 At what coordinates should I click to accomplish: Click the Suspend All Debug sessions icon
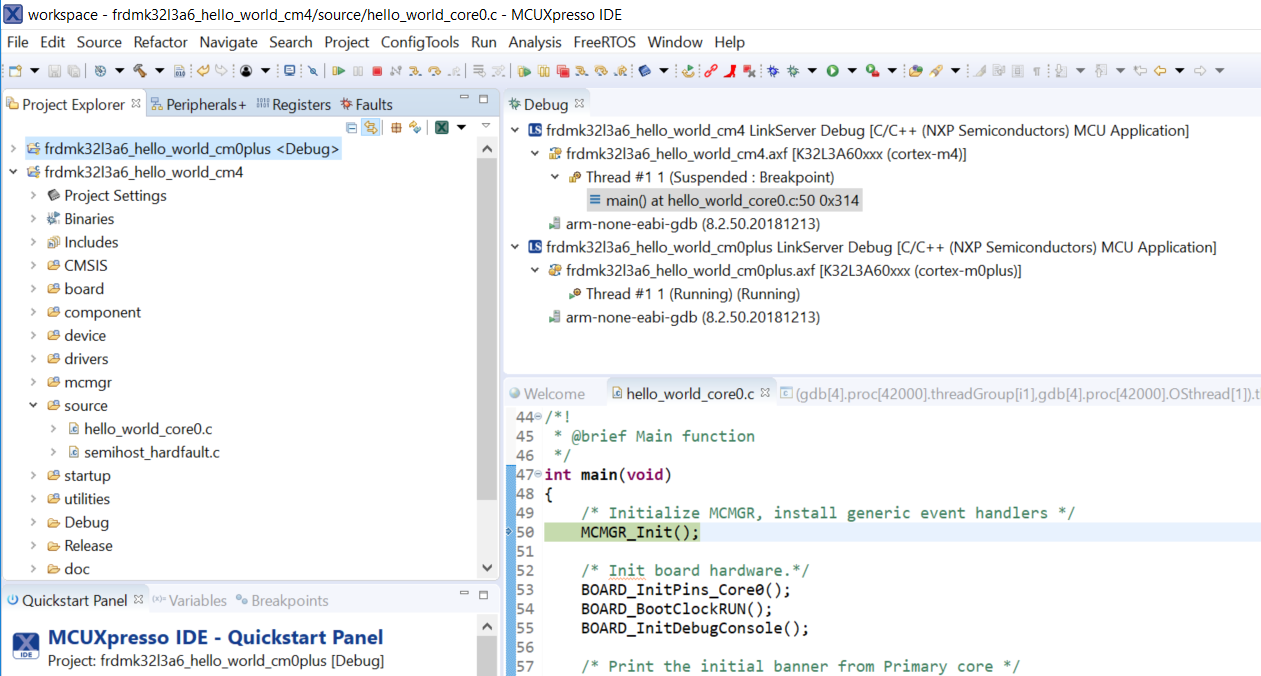(544, 71)
